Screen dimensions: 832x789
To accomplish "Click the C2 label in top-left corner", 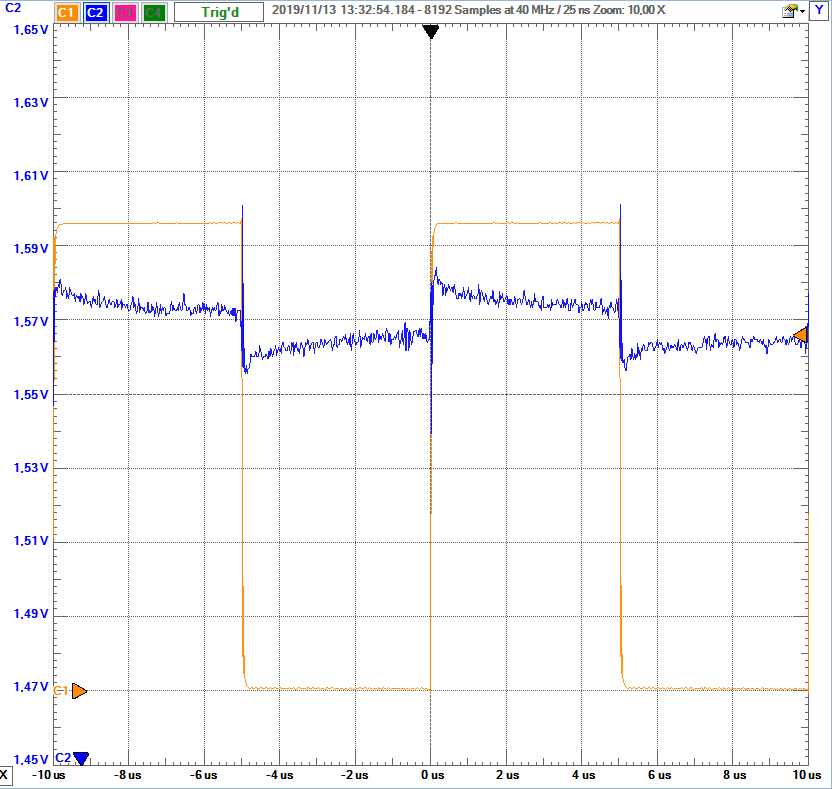I will (x=13, y=8).
